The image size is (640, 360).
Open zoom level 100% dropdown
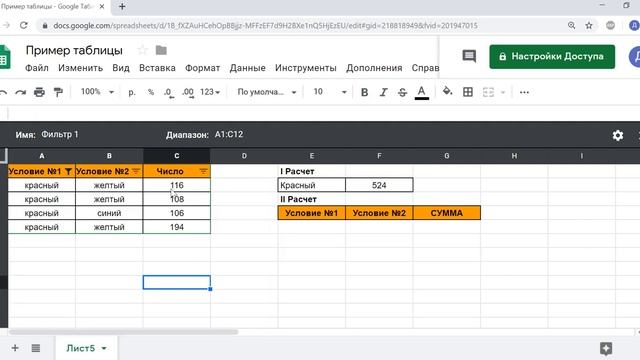tap(97, 92)
